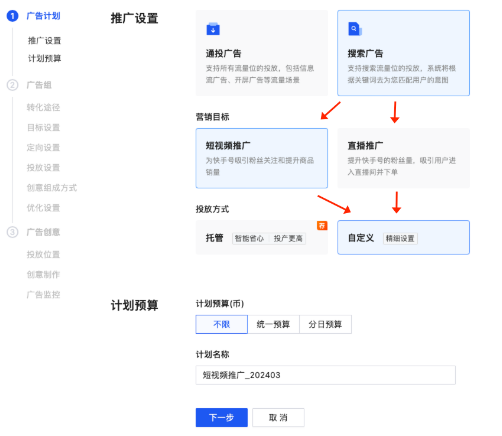Click the 计划名称 input field

tap(325, 375)
